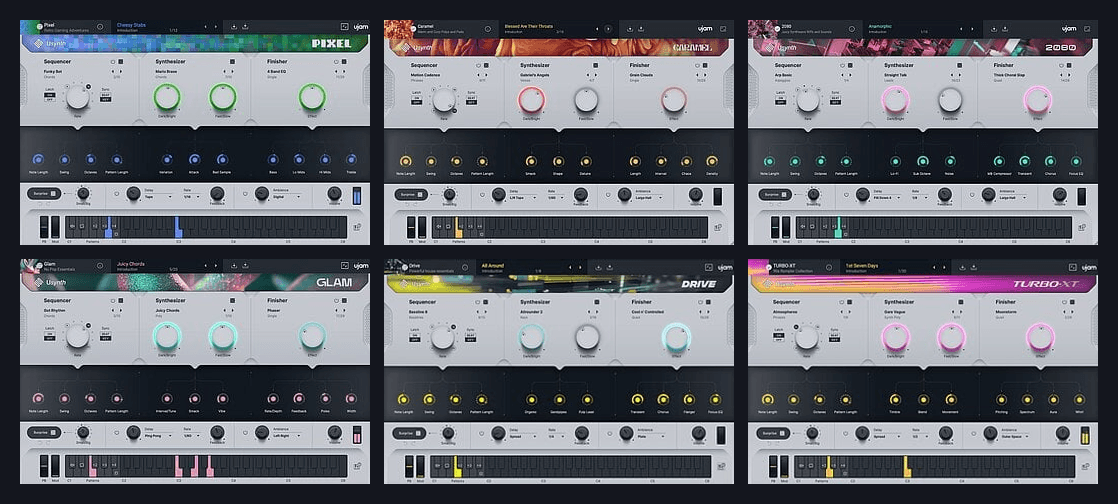Click the Surprise button in Caramel
Screen dimensions: 1118x504
tap(409, 193)
